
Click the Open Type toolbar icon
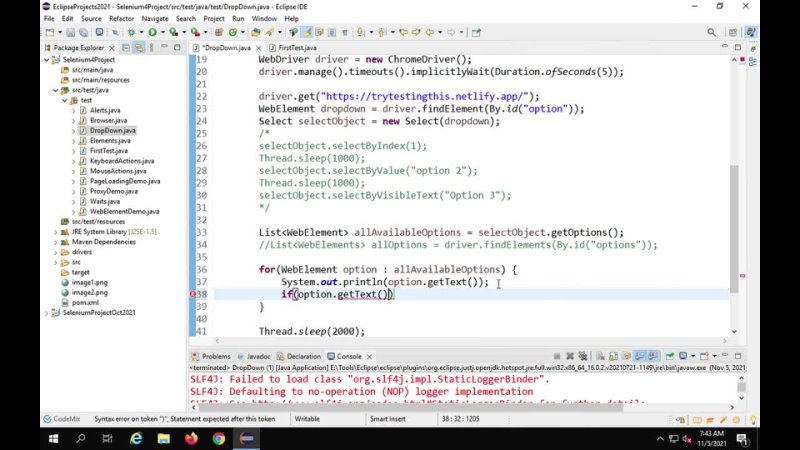pos(256,32)
